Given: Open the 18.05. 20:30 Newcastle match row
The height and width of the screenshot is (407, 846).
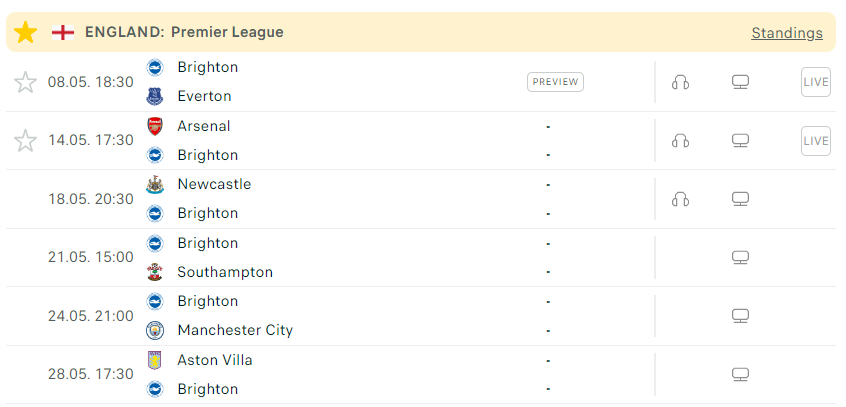Looking at the screenshot, I should tap(421, 199).
